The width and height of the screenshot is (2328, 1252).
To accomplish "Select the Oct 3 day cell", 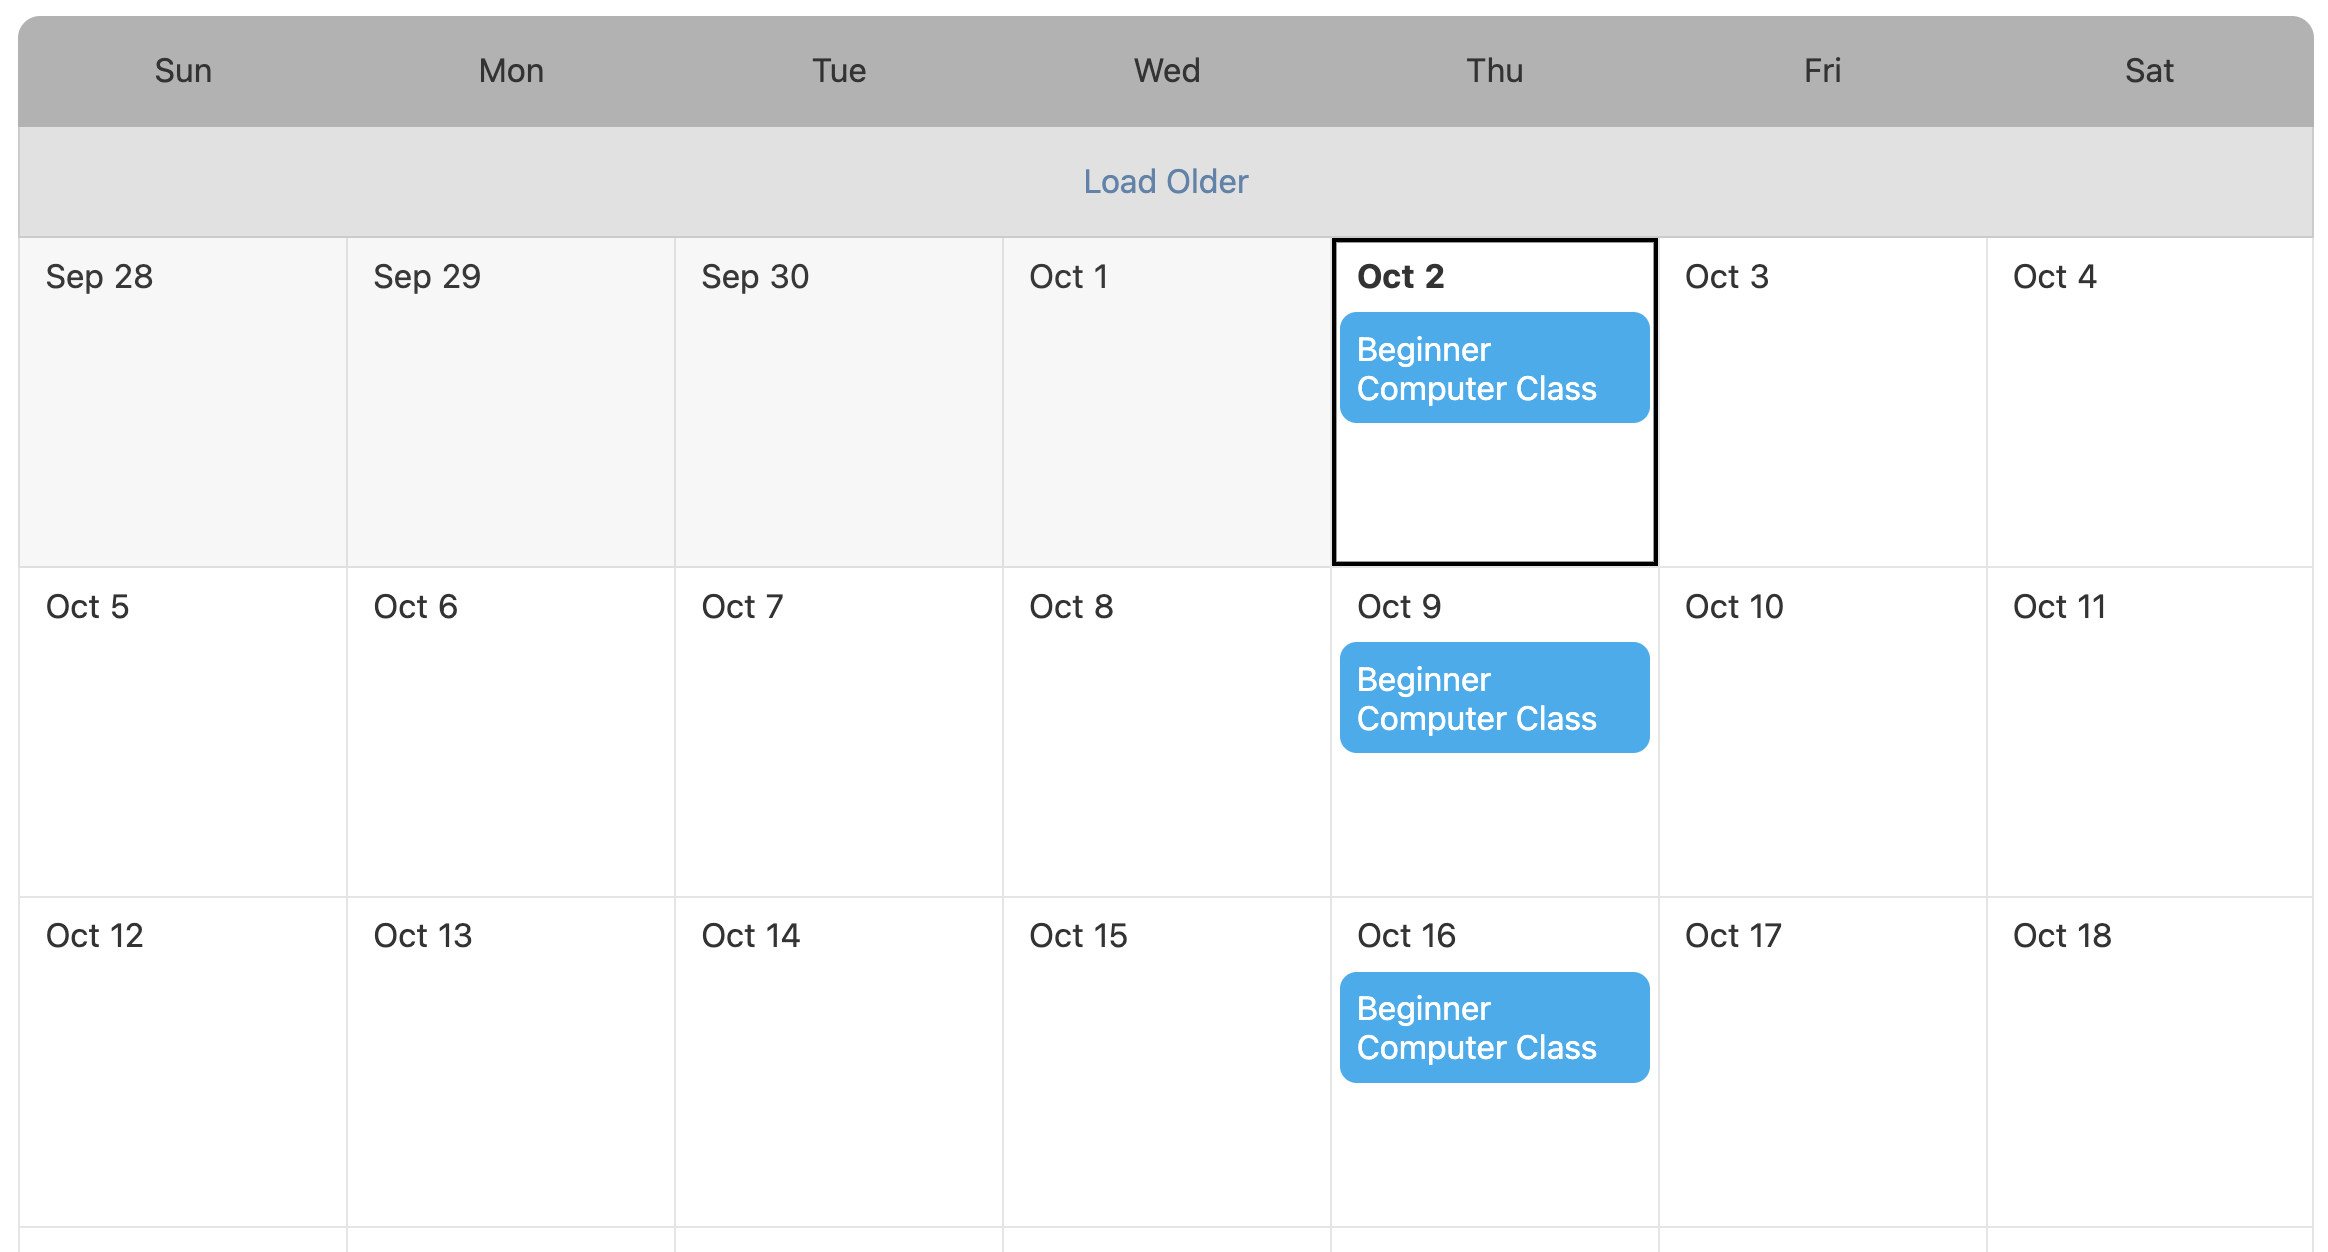I will [1822, 420].
